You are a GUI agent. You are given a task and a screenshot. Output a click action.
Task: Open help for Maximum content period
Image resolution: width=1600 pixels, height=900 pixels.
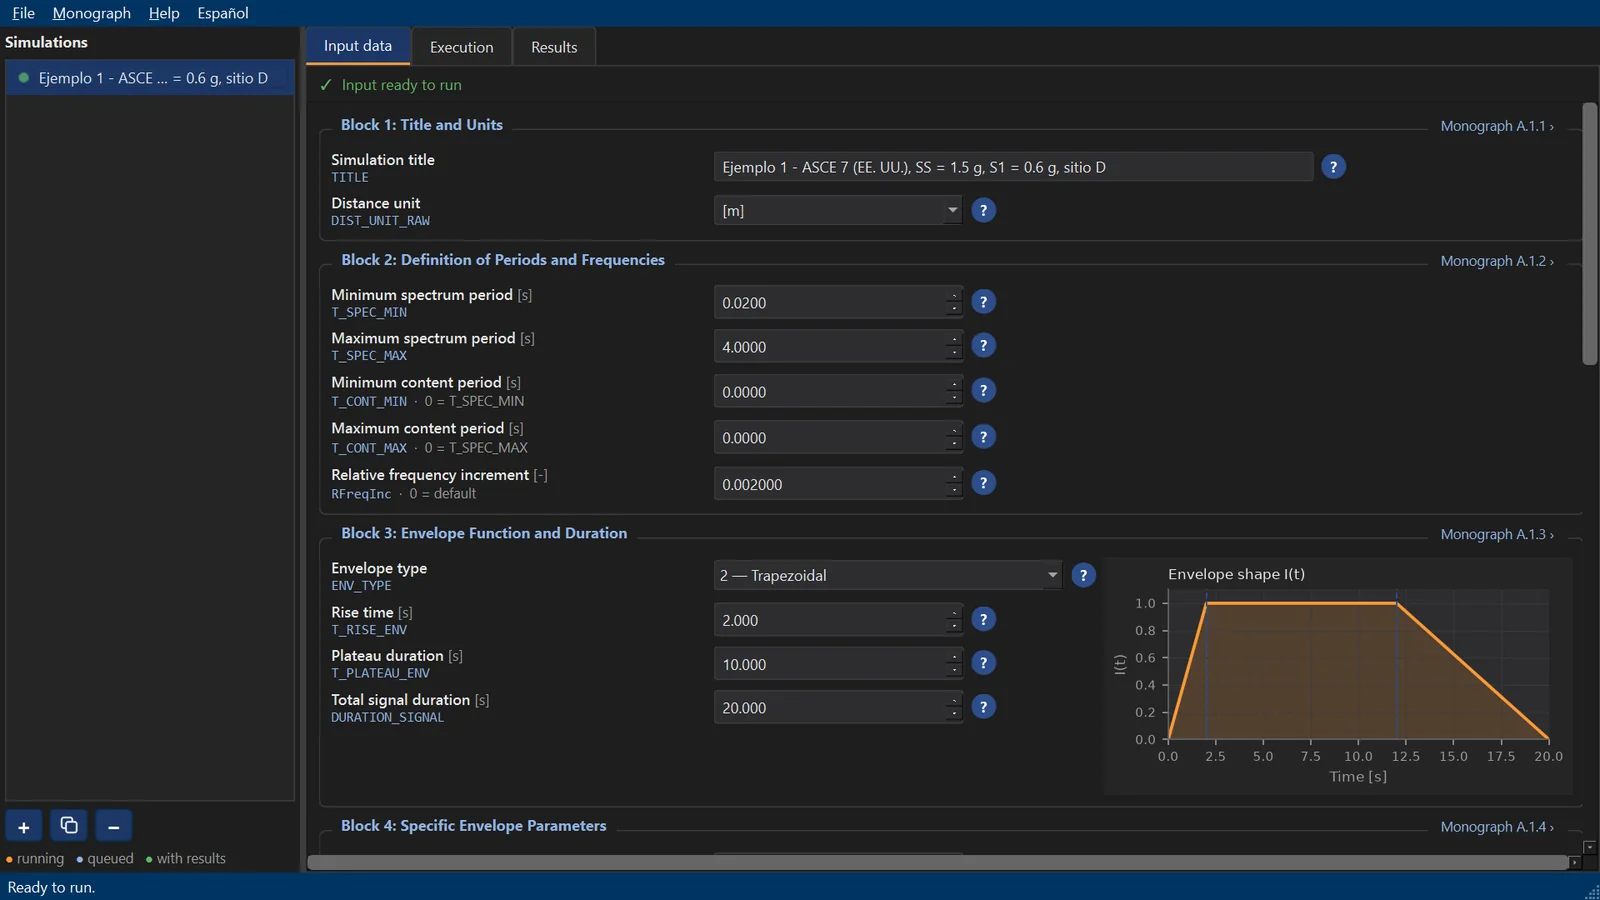click(x=983, y=437)
